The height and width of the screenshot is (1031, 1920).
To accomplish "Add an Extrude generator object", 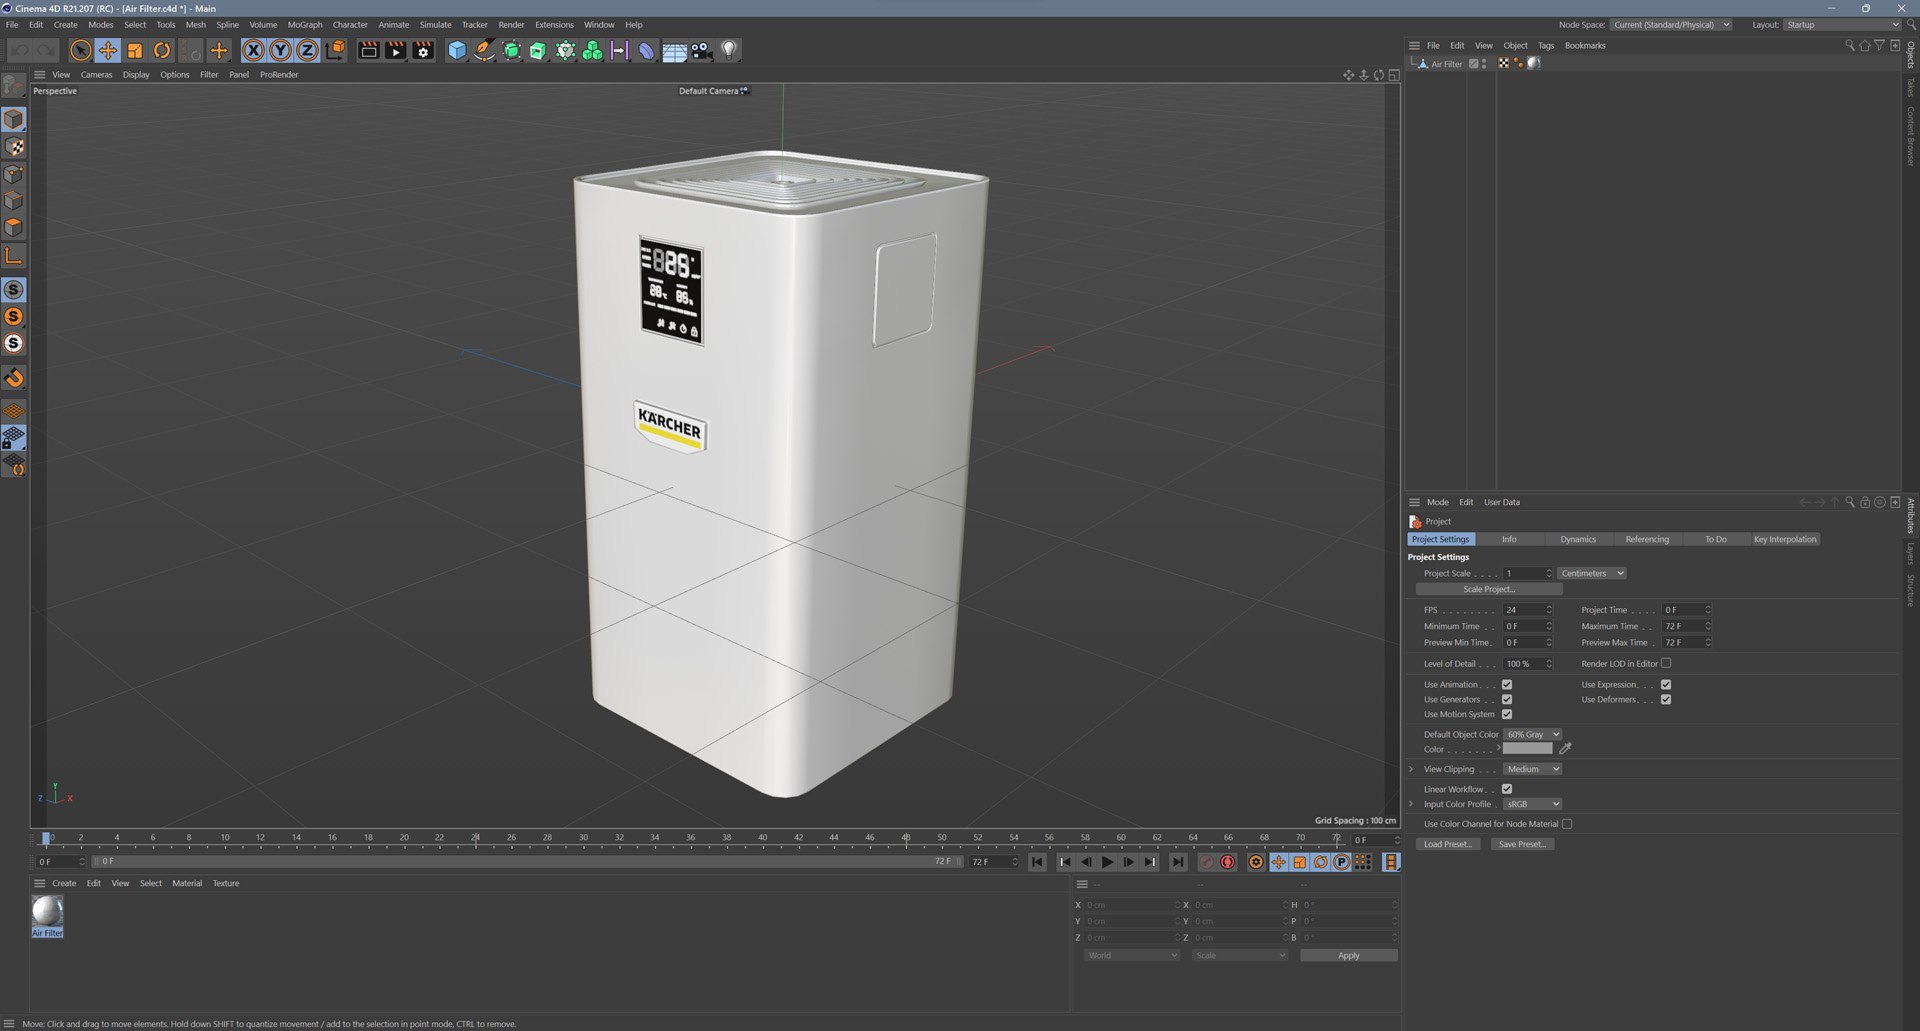I will coord(538,50).
